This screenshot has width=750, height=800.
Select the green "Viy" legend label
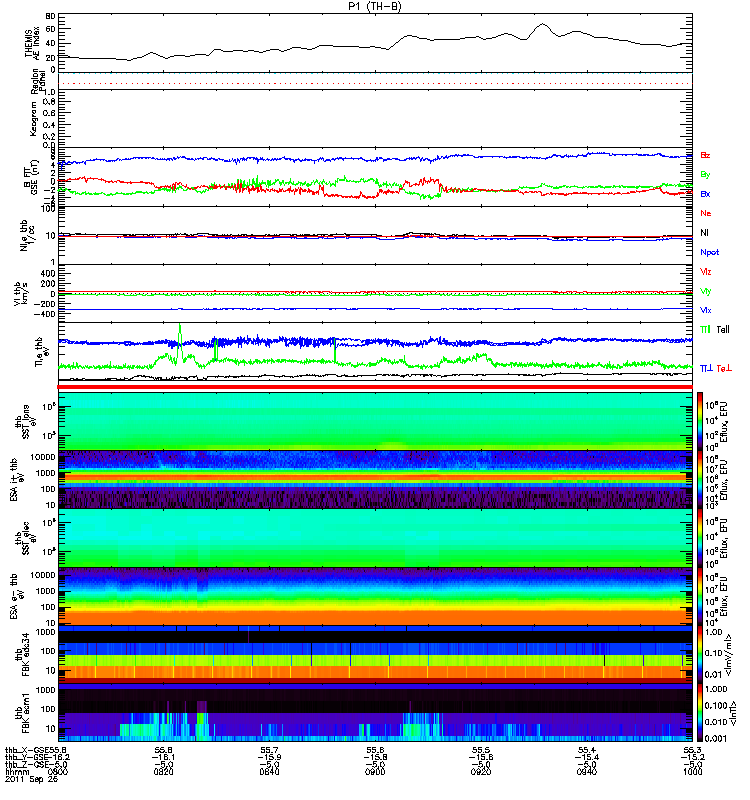pos(706,291)
